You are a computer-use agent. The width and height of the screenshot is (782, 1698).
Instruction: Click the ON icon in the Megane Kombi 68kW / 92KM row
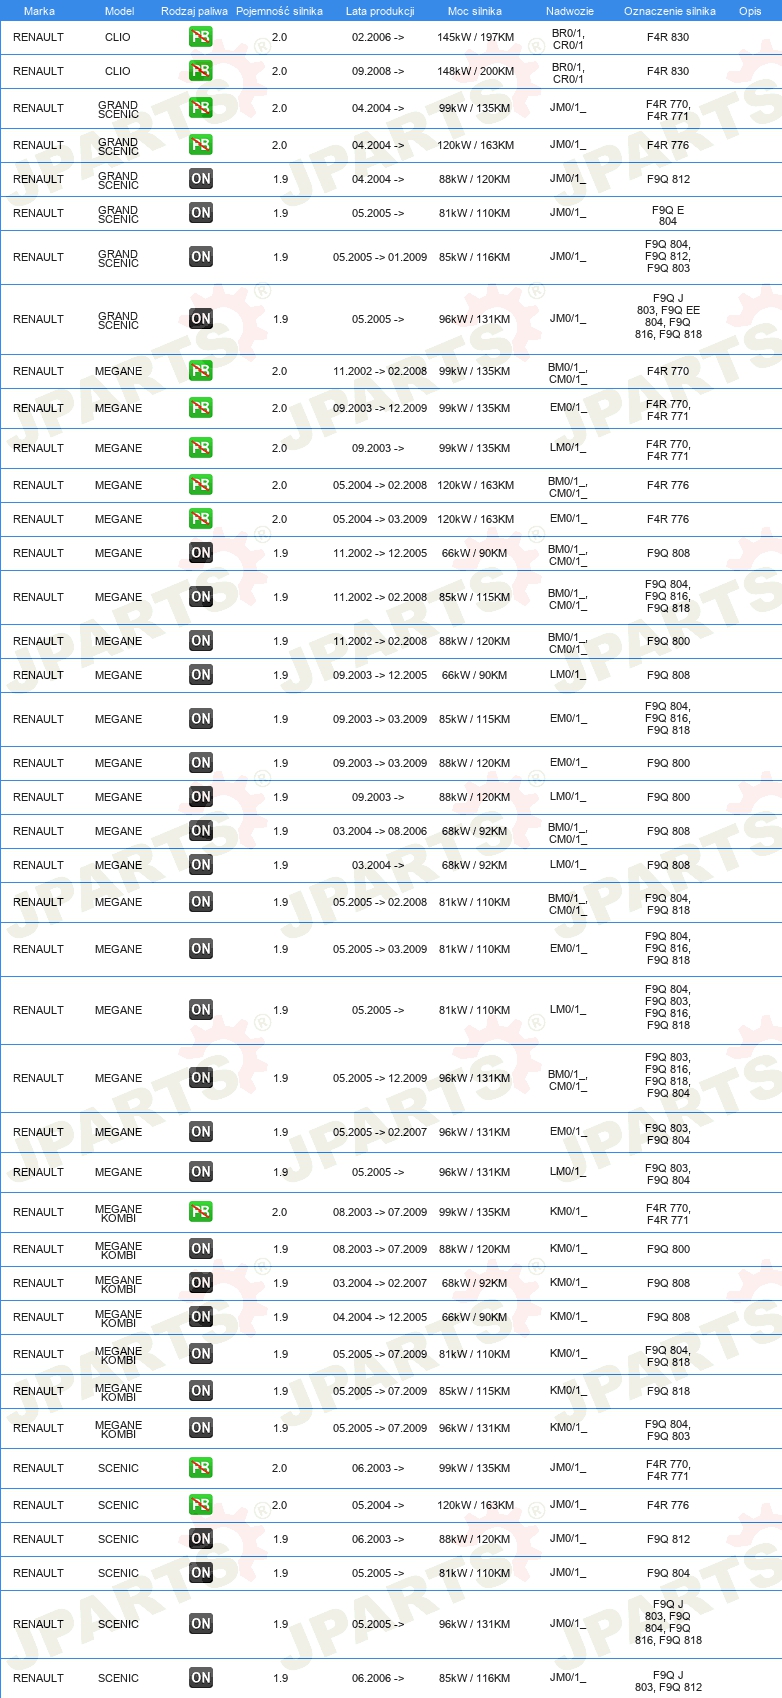click(x=201, y=1283)
